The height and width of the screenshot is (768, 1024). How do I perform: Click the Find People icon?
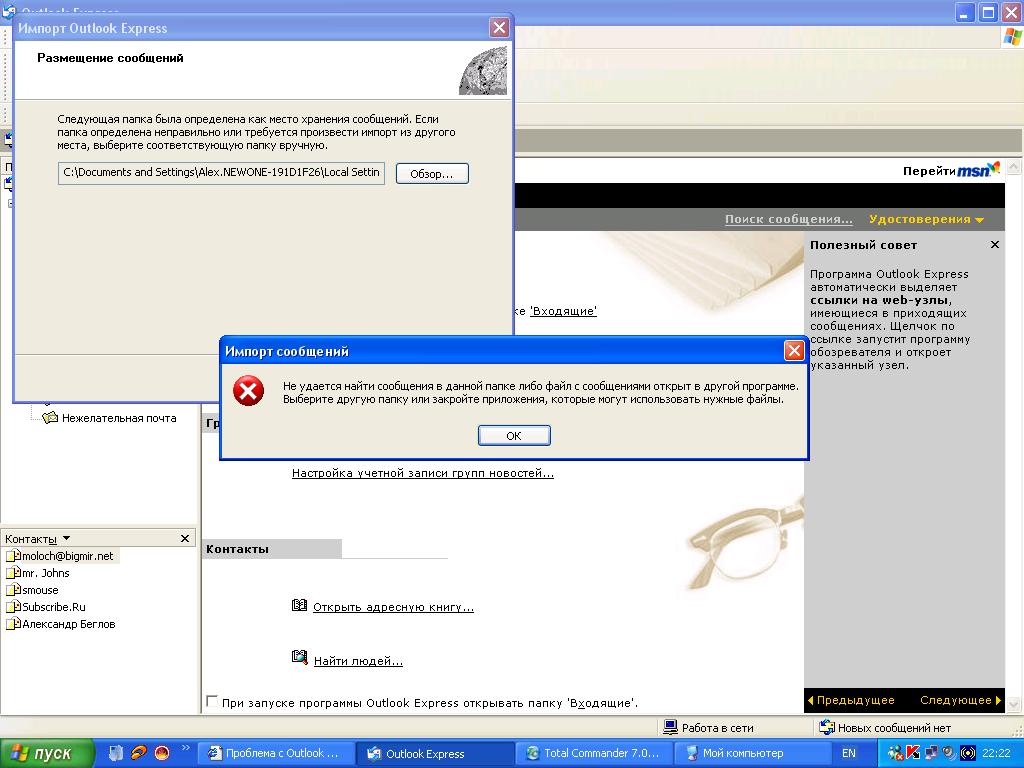(x=299, y=658)
